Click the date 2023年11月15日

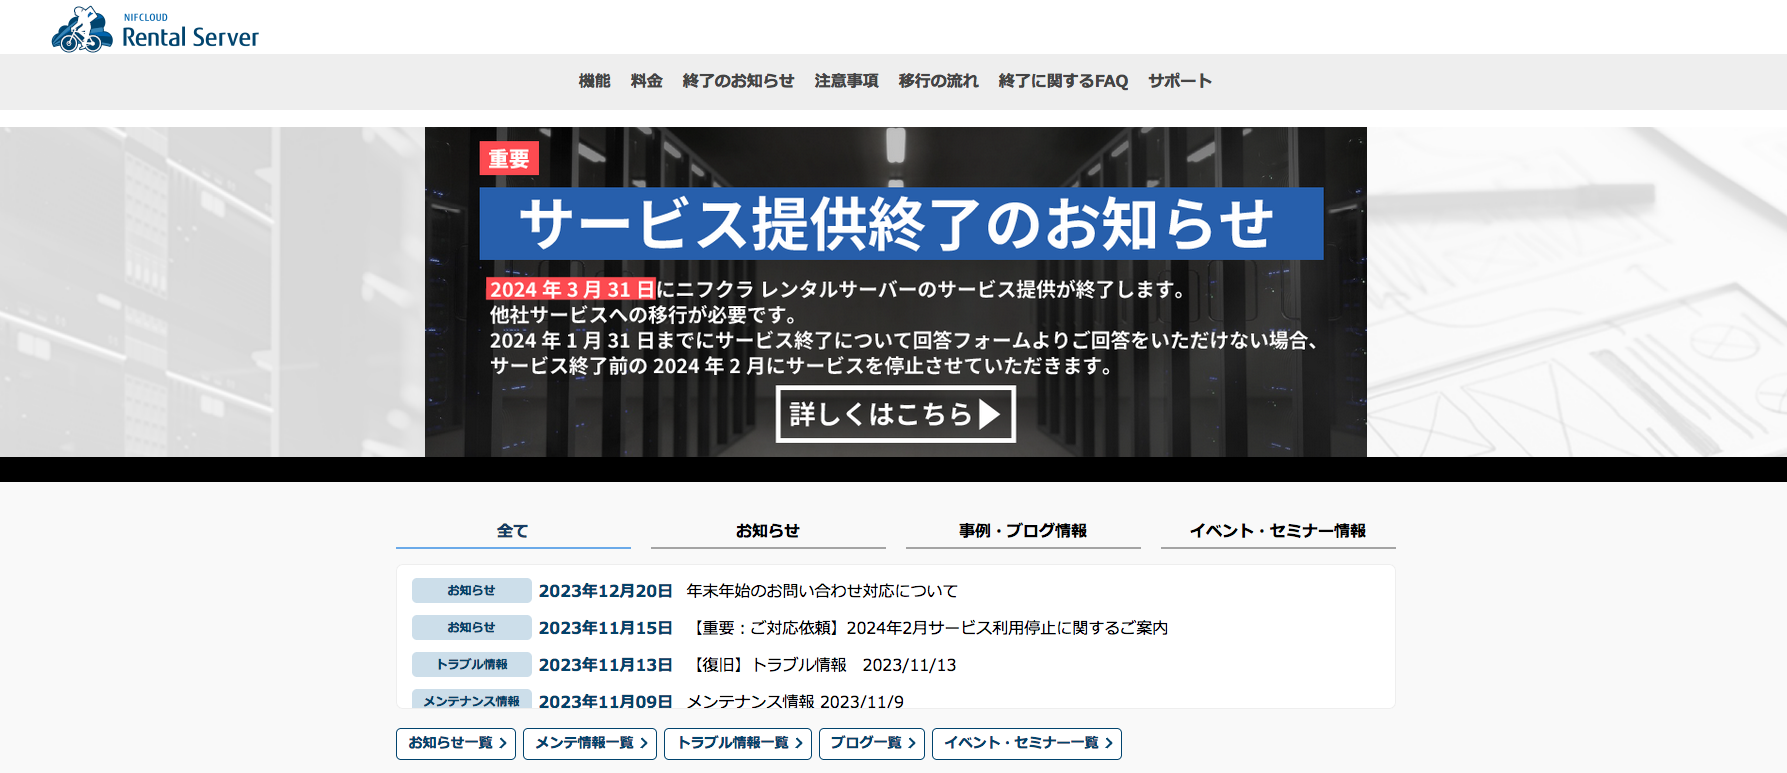click(605, 628)
